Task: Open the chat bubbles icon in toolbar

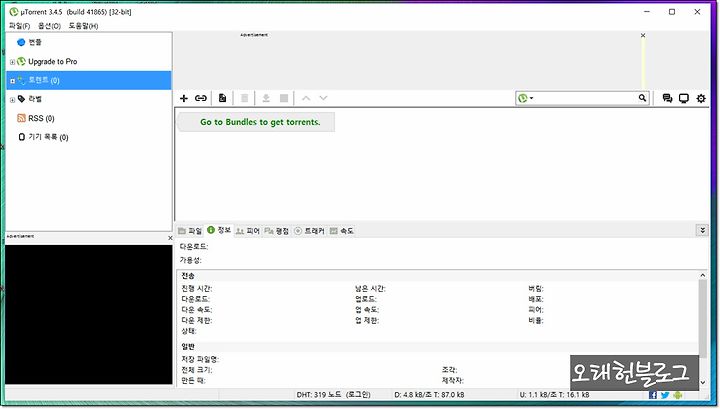Action: coord(667,98)
